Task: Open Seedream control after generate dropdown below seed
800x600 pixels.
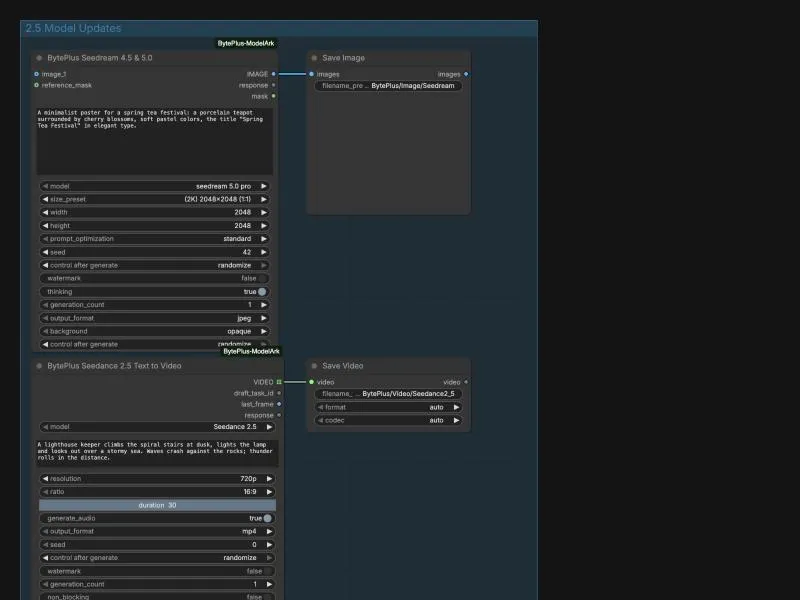Action: point(154,265)
